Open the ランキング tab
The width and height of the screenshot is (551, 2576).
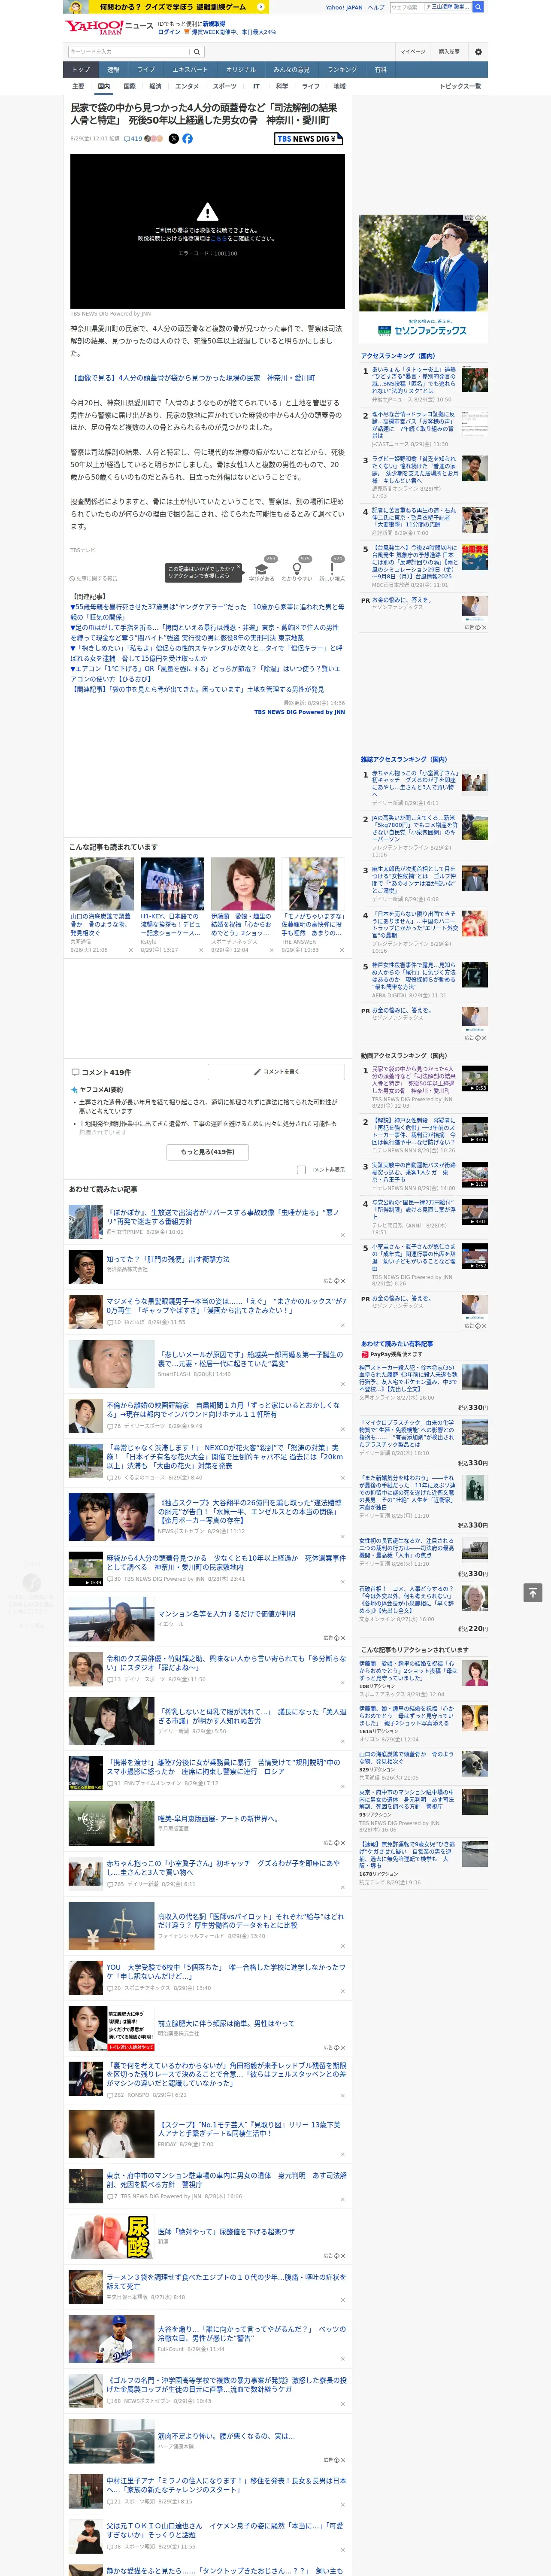click(x=342, y=70)
